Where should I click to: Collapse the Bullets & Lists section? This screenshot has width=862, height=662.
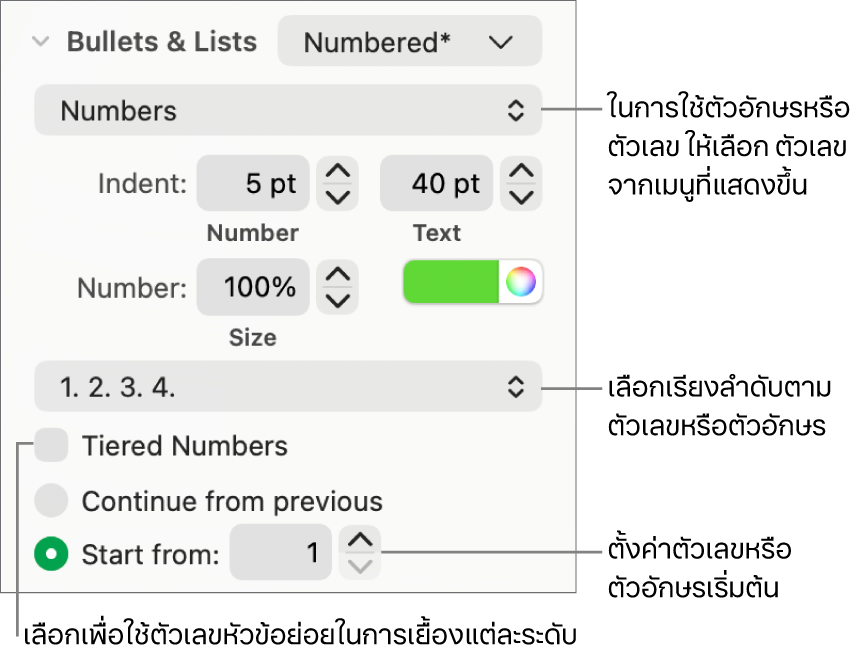tap(40, 43)
